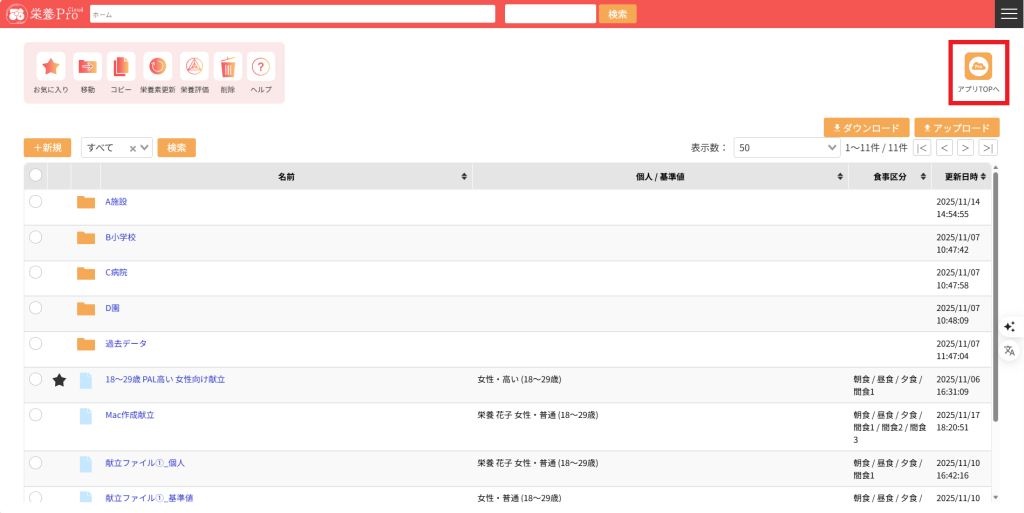Click the ホーム search input field
This screenshot has height=513, width=1024.
coord(292,14)
